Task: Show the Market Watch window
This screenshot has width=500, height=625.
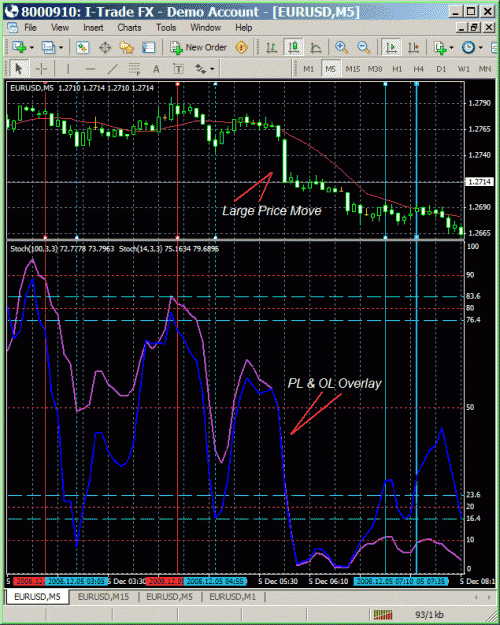Action: click(82, 47)
